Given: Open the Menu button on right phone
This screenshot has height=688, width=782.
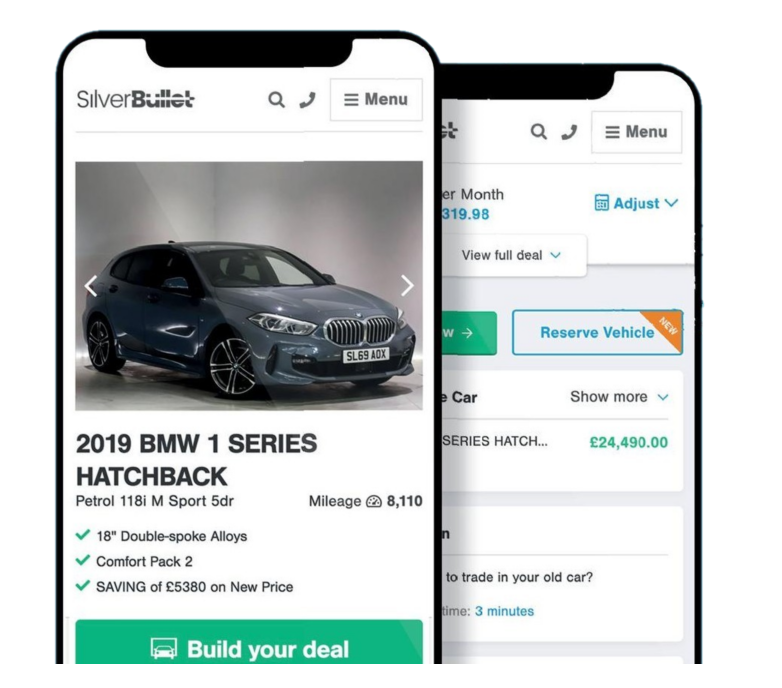Looking at the screenshot, I should point(636,132).
